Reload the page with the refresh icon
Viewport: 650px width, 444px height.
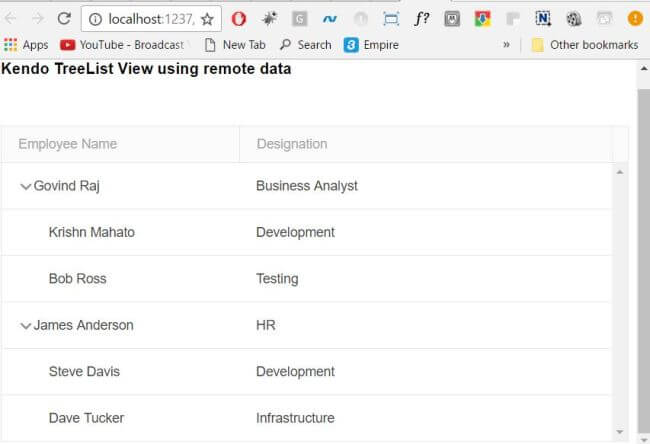point(64,18)
